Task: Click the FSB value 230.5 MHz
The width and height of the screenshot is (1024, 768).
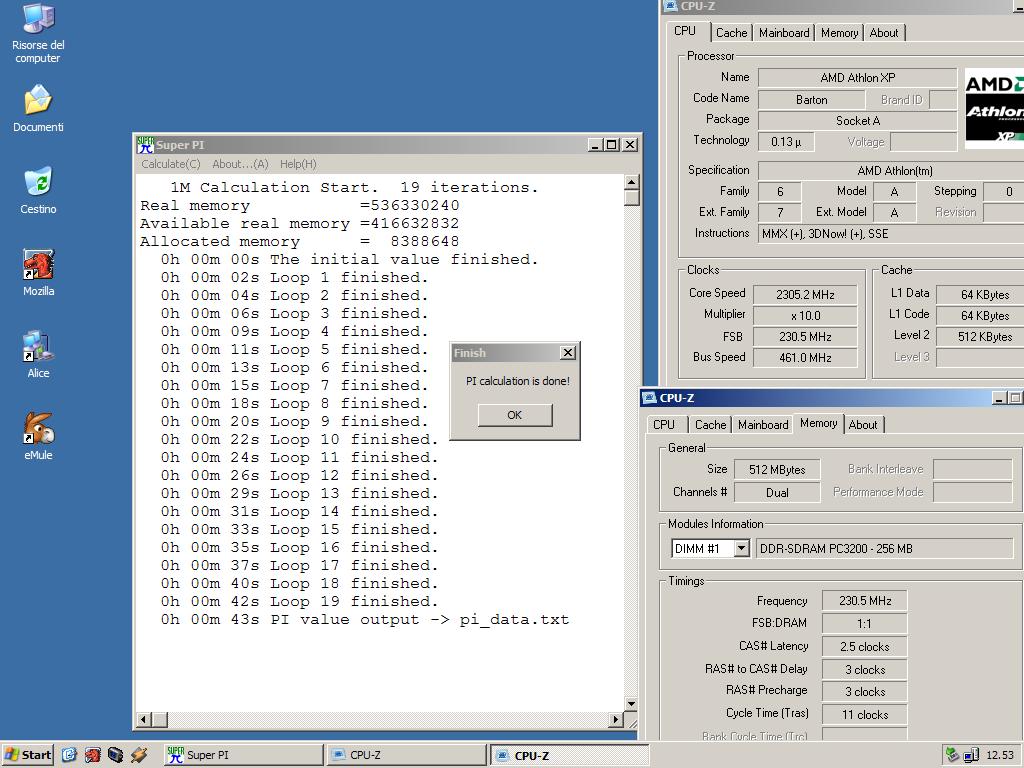Action: [805, 336]
